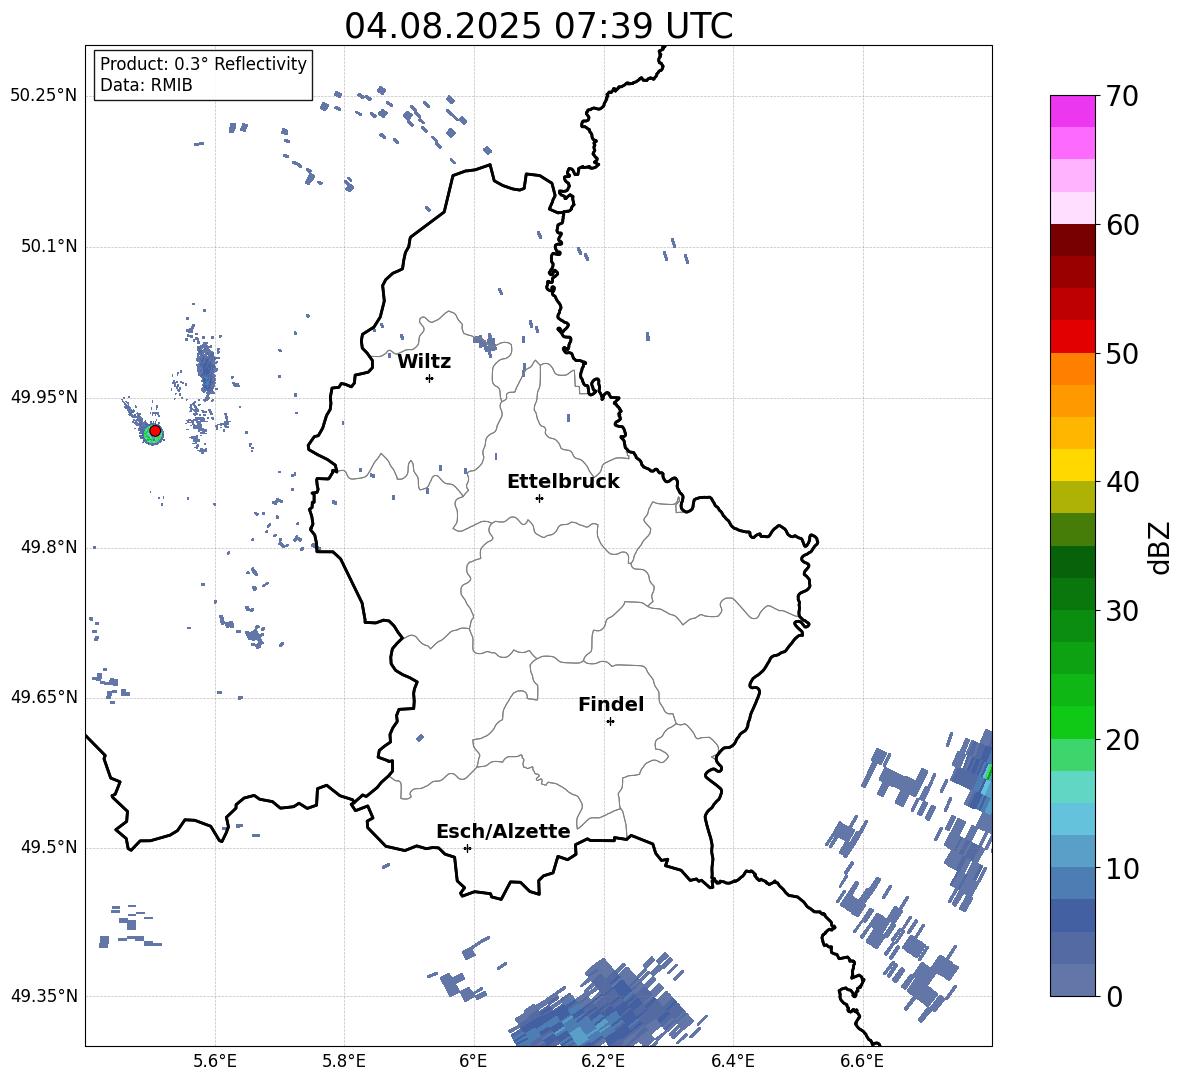Pick the magenta top colorbar swatch
This screenshot has width=1184, height=1081.
click(x=1072, y=111)
